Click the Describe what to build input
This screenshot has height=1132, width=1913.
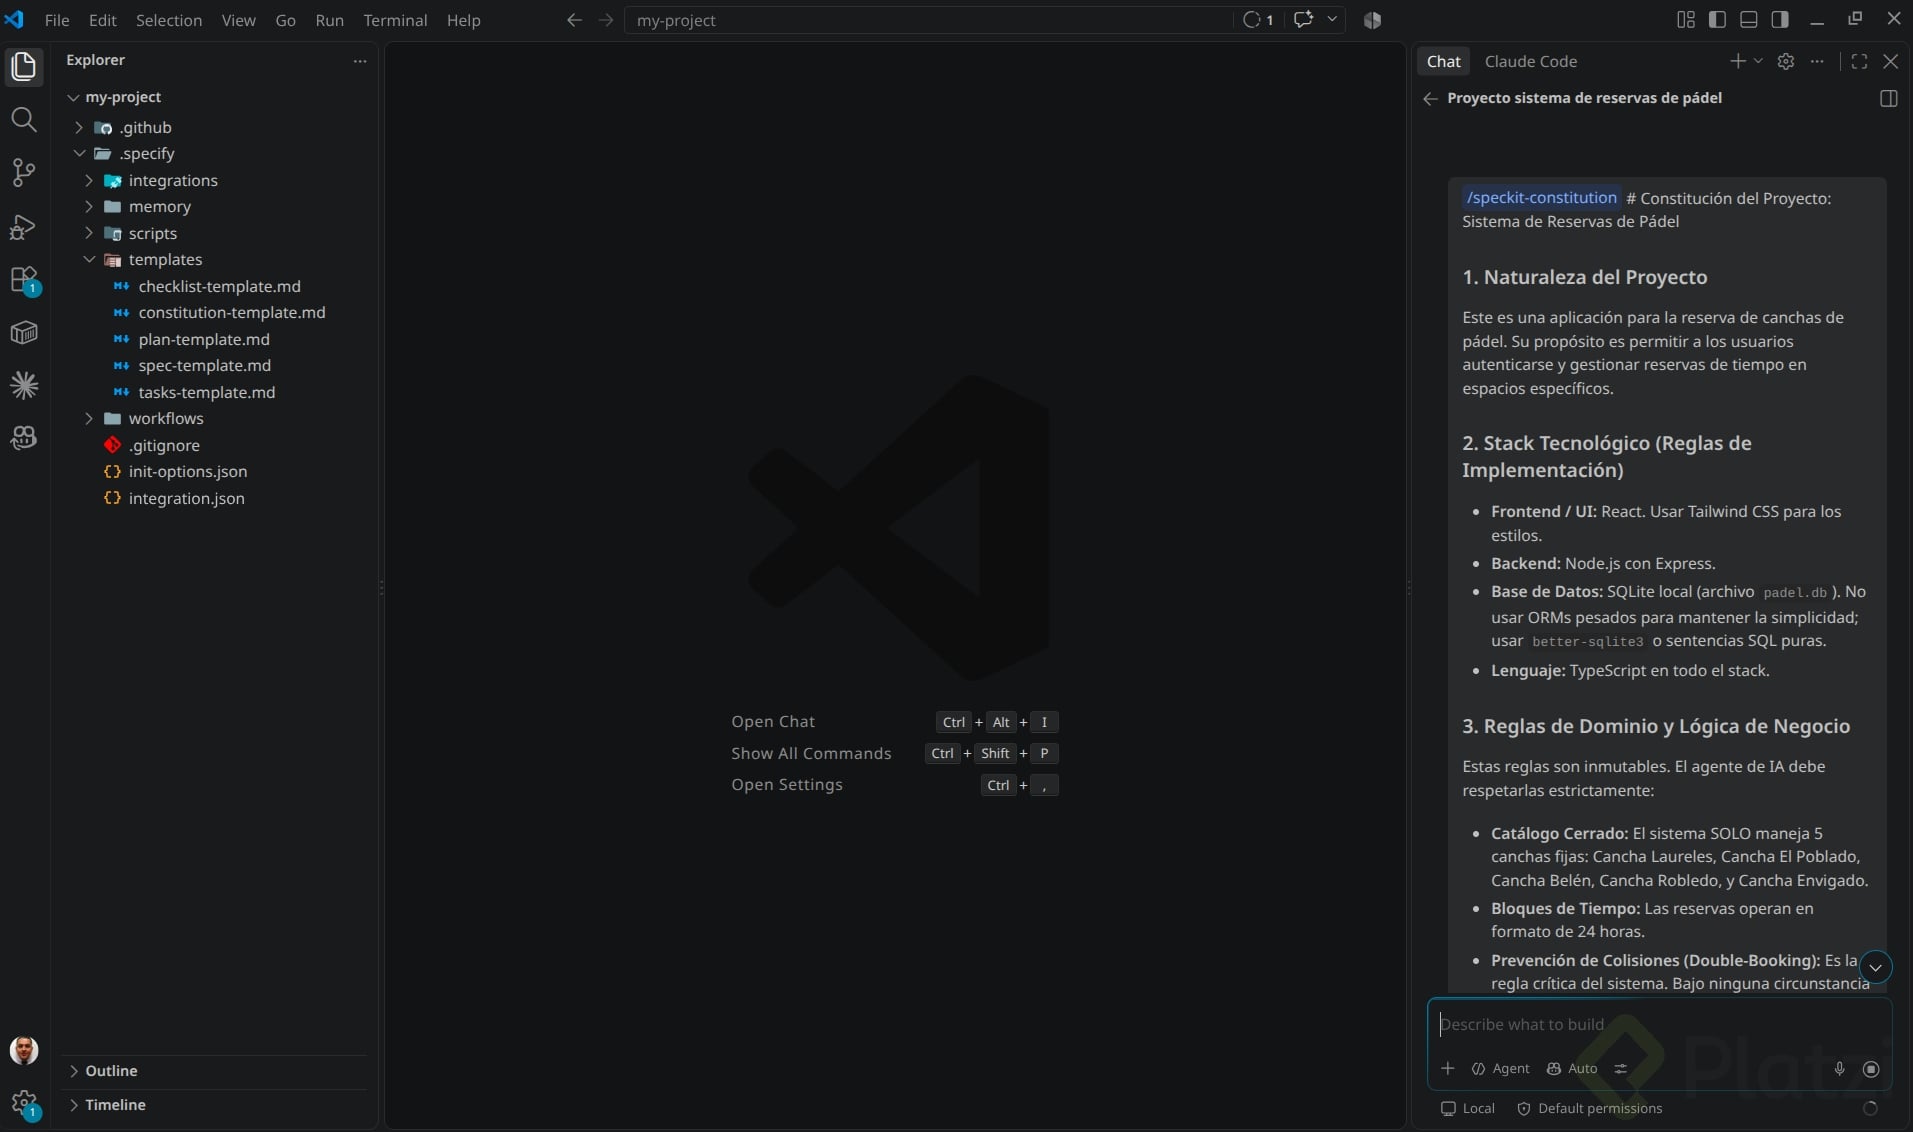pos(1658,1025)
